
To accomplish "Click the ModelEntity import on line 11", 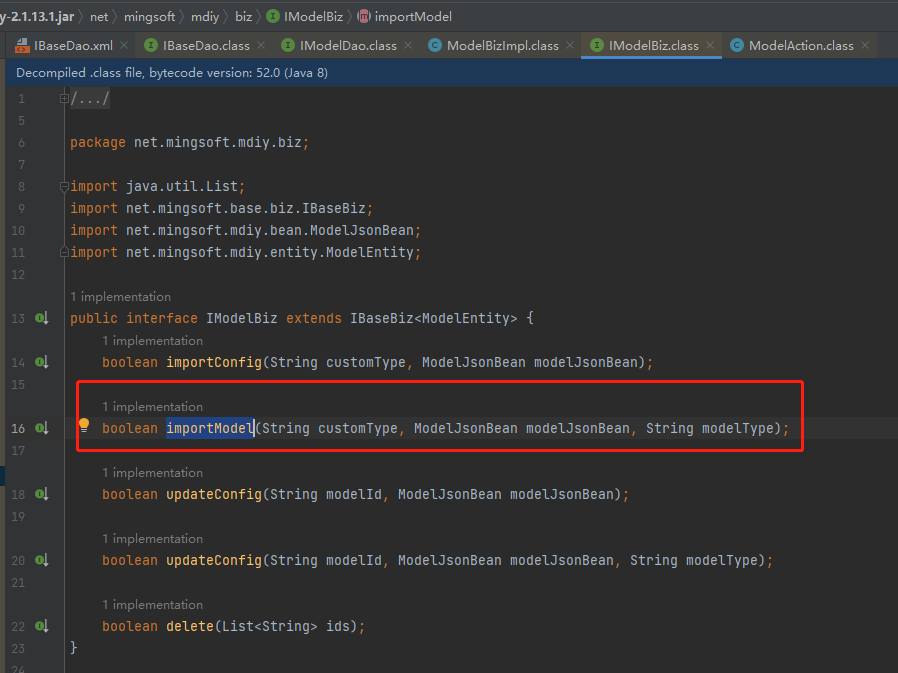I will coord(246,253).
